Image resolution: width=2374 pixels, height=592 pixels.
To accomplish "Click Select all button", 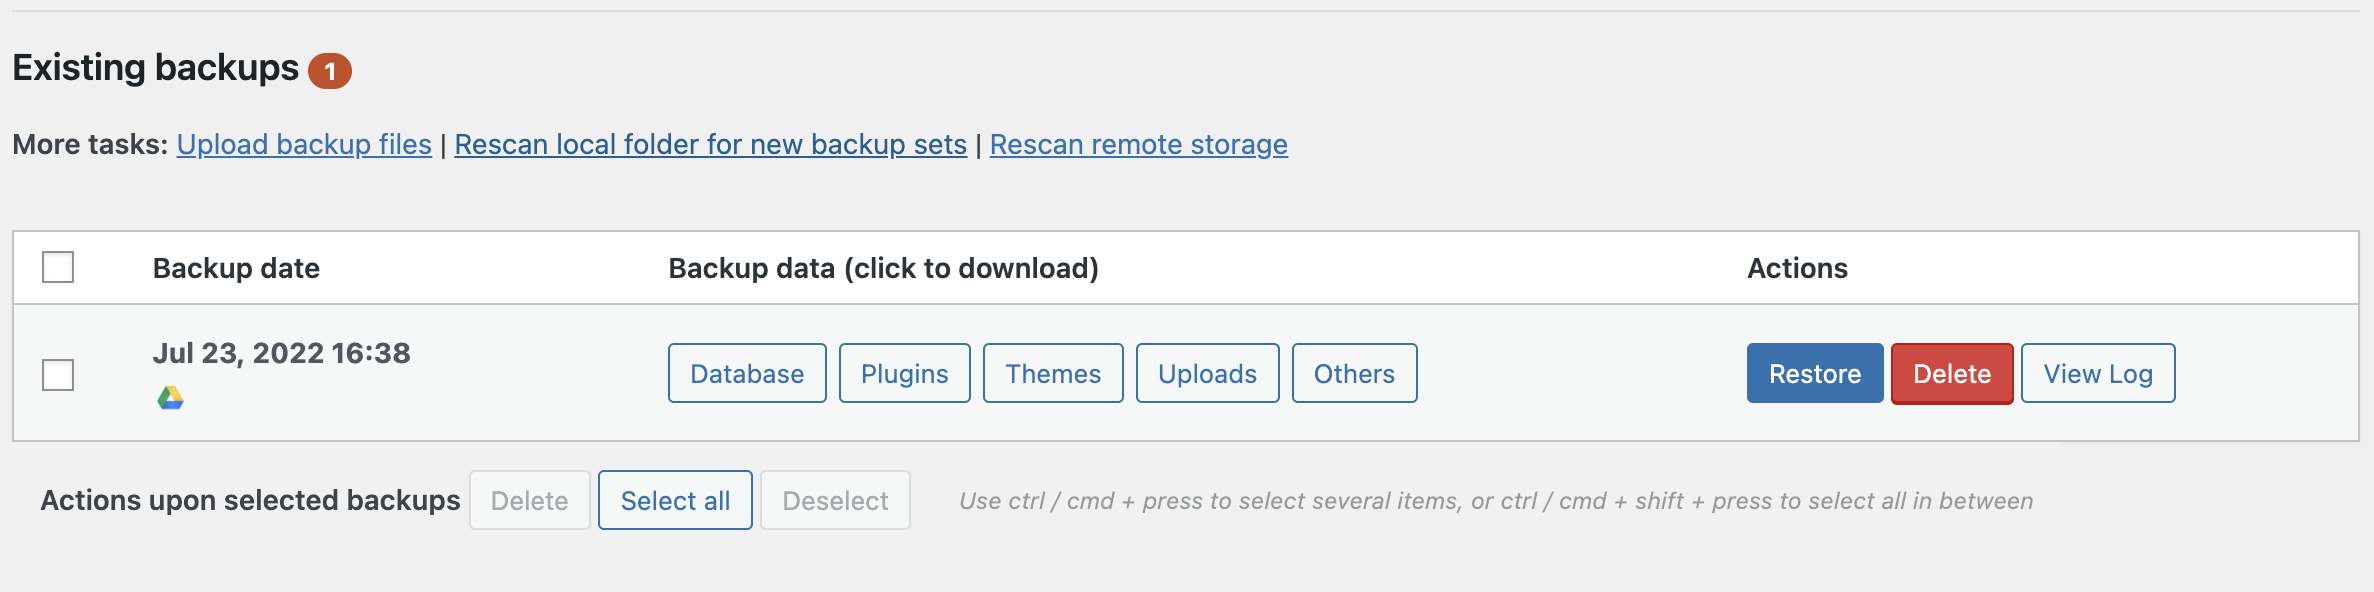I will (x=676, y=500).
